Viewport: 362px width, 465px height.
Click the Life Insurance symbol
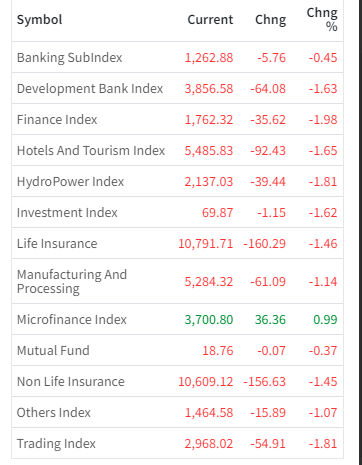tap(57, 243)
